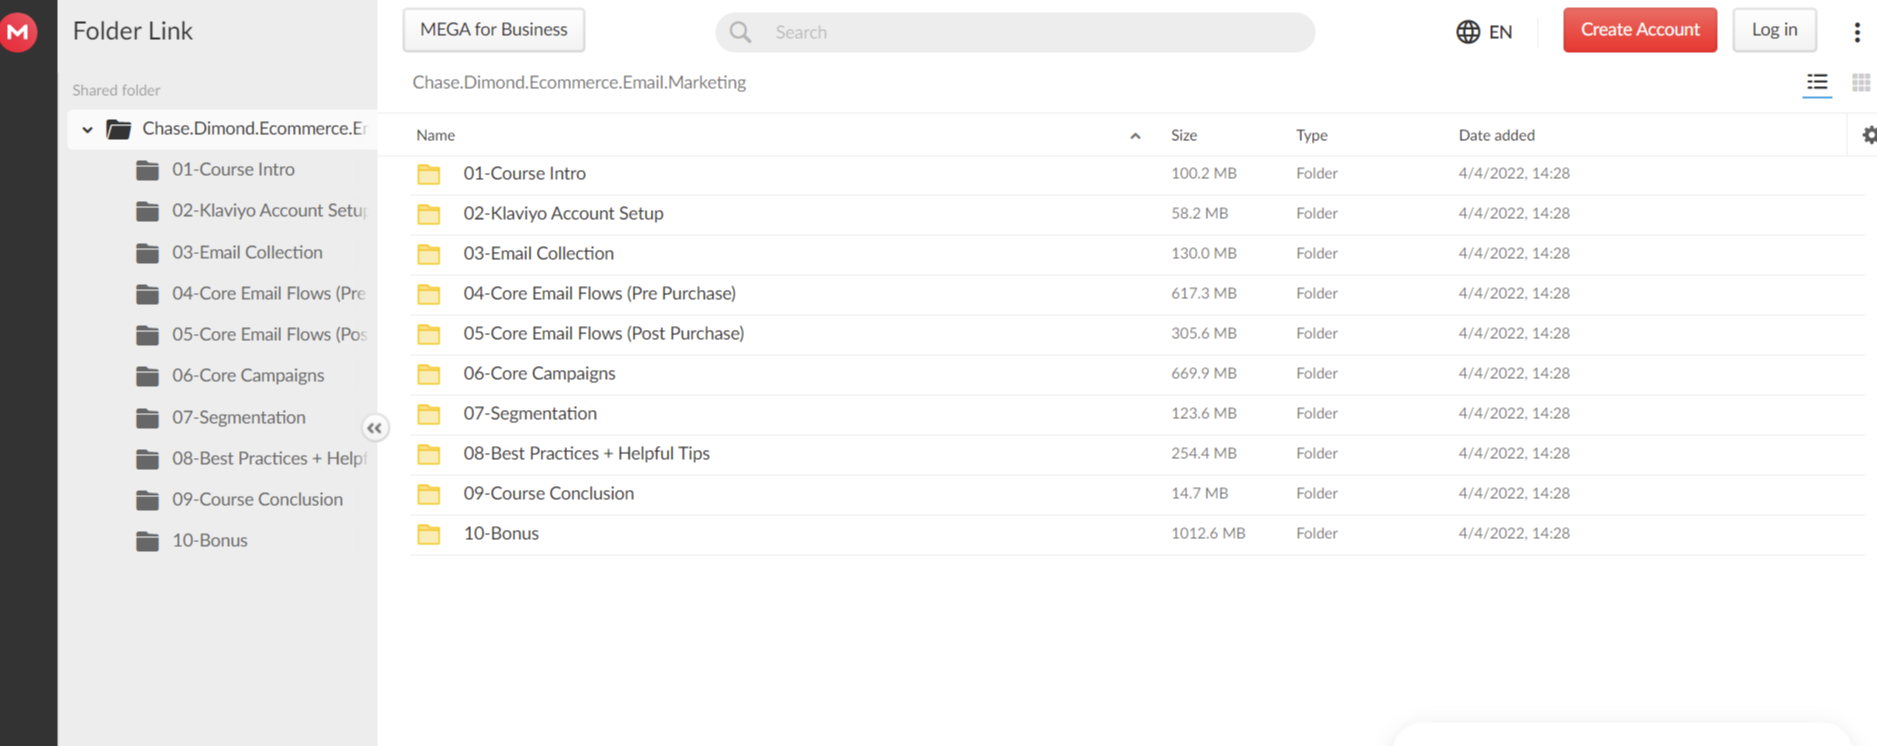Select 05-Core Email Flows (Pos in sidebar
The height and width of the screenshot is (746, 1877).
270,334
